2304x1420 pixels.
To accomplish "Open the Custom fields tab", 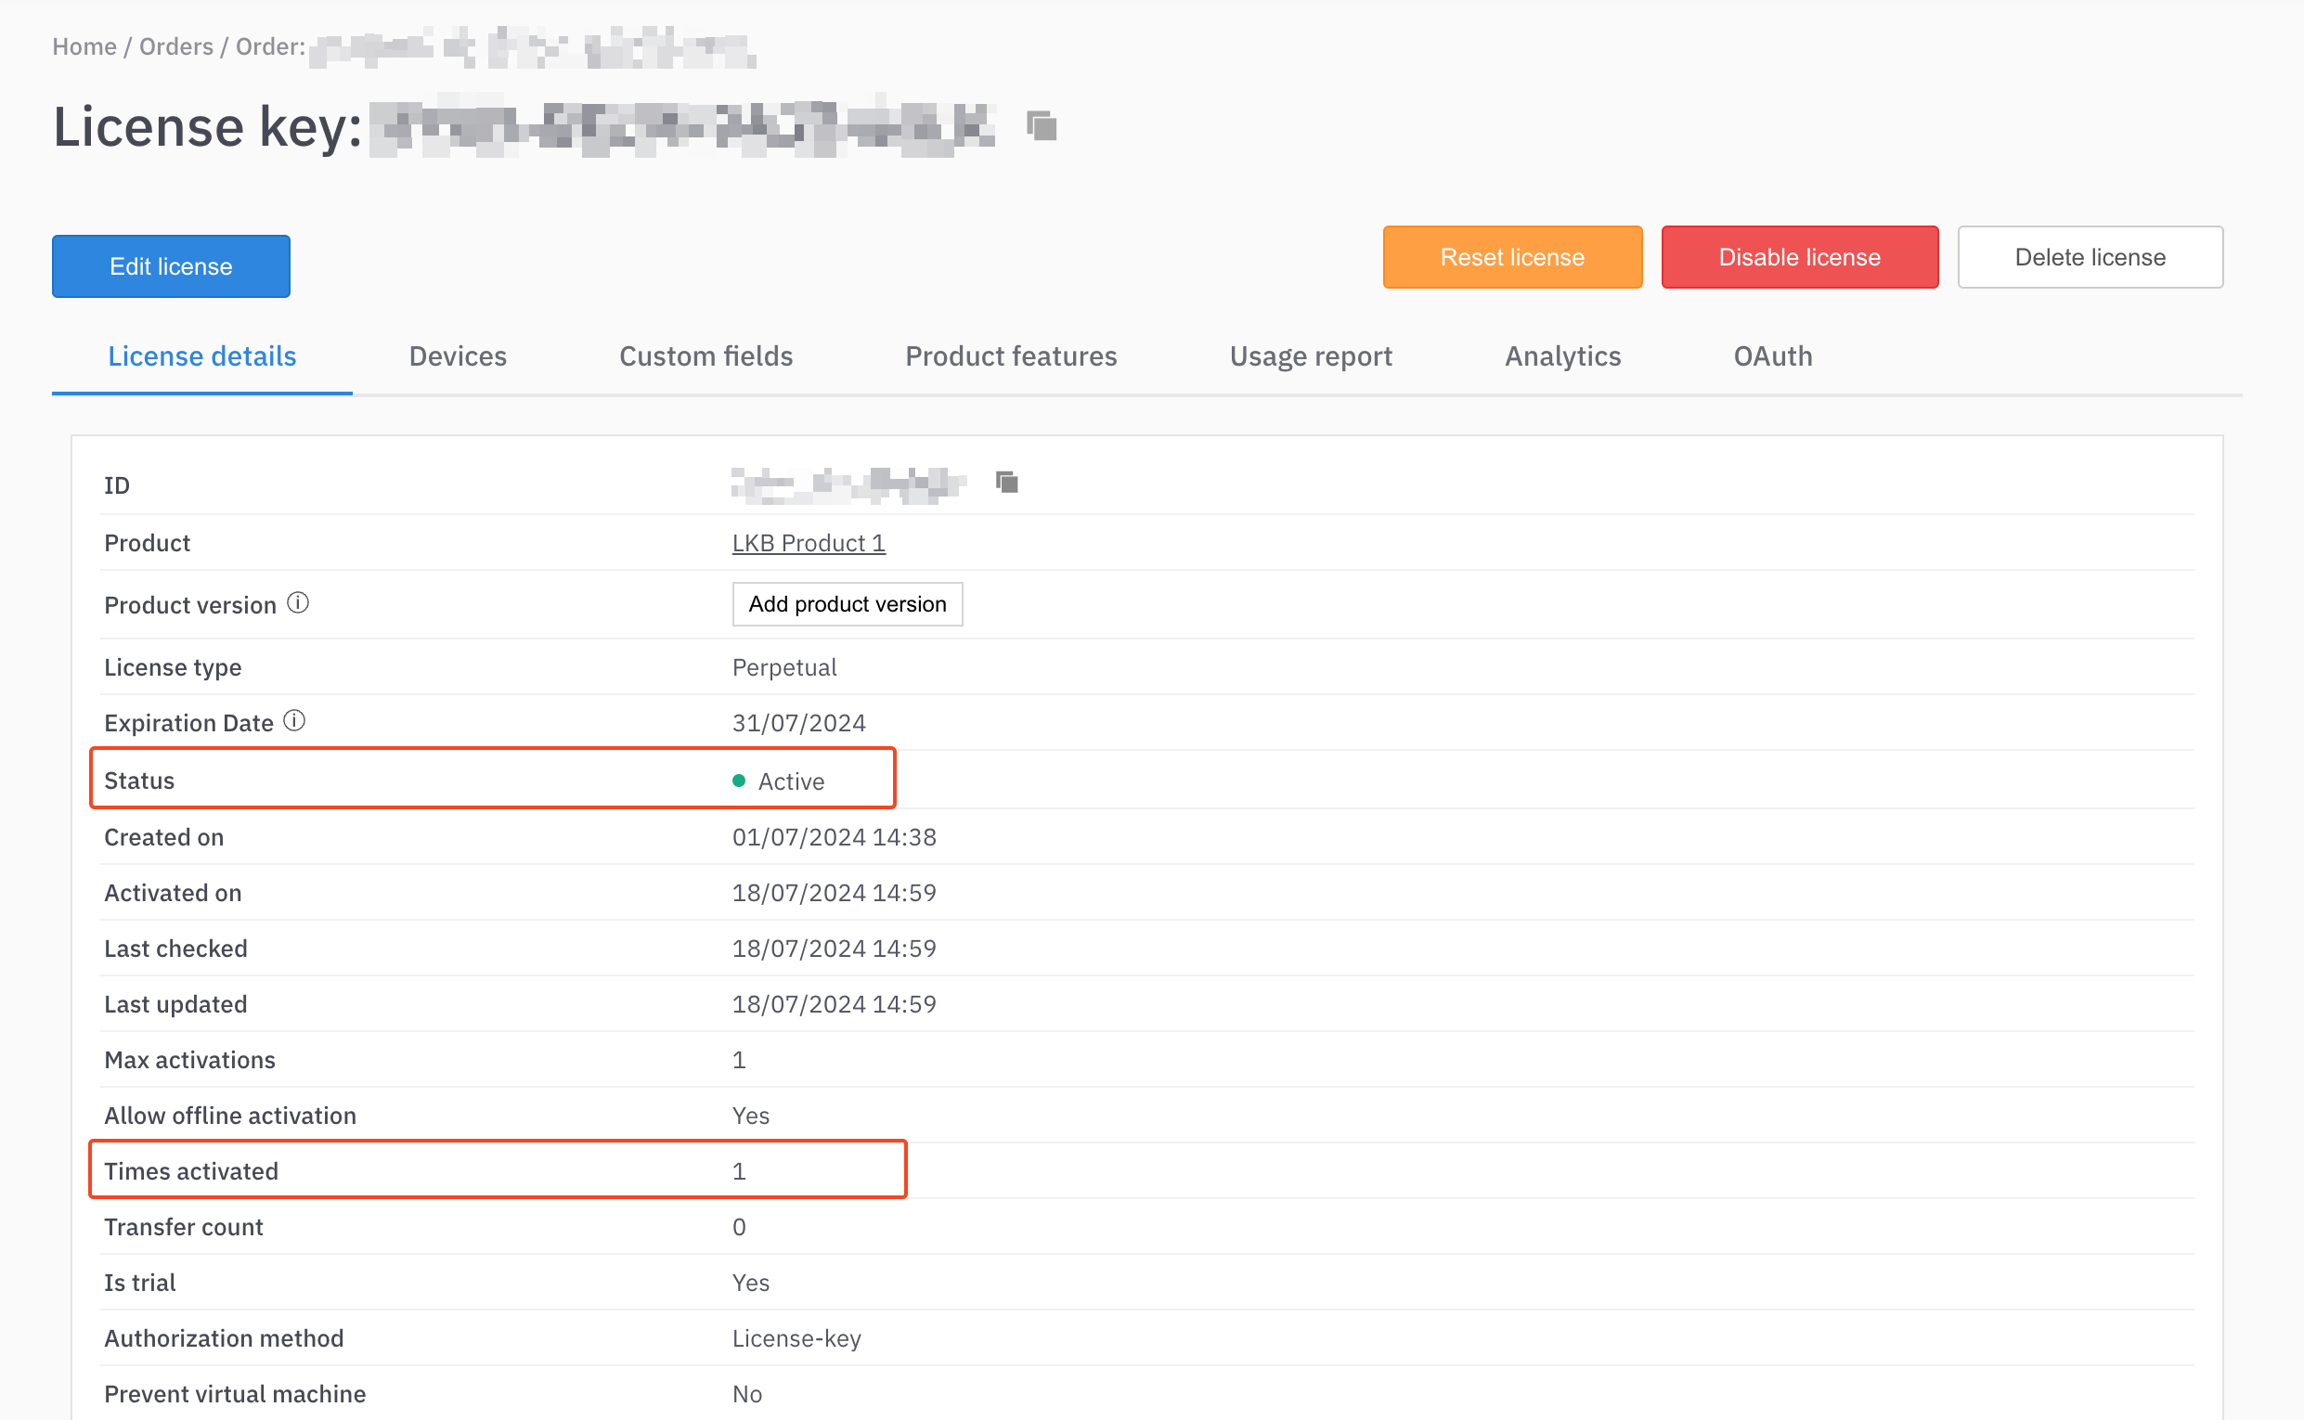I will (705, 356).
